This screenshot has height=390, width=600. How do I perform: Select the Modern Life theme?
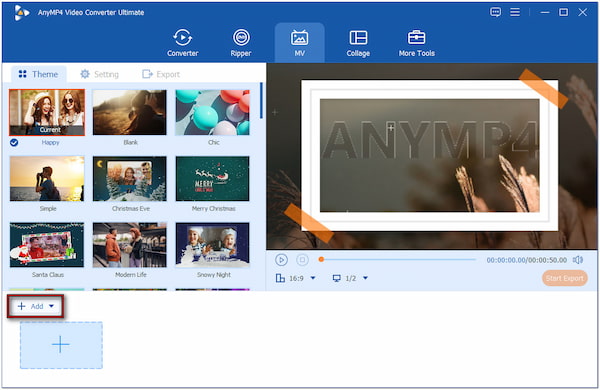(x=130, y=245)
